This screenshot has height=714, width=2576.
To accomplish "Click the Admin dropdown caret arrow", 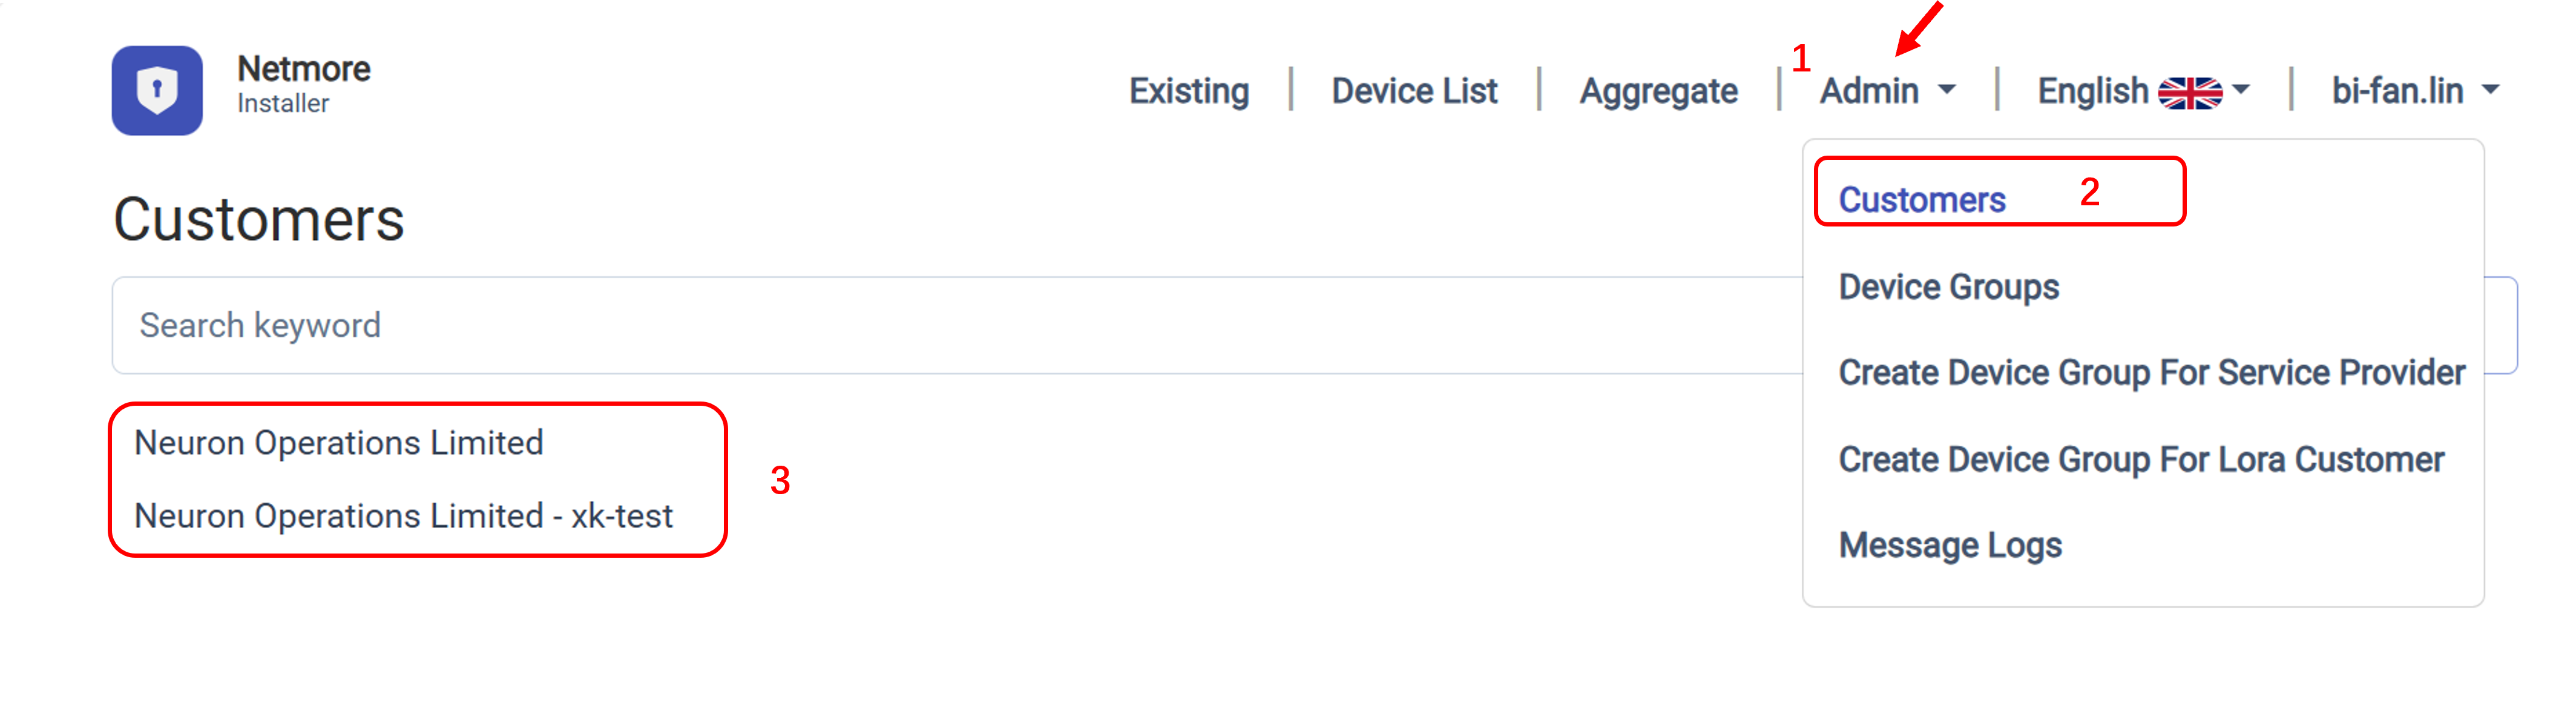I will point(1946,90).
